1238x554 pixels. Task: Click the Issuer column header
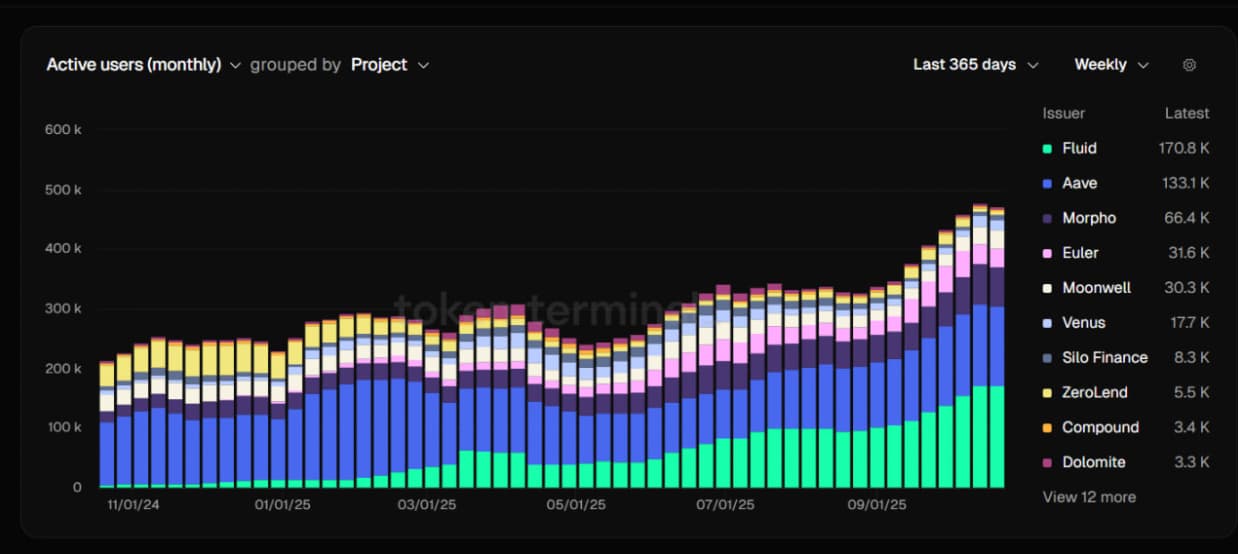pyautogui.click(x=1063, y=114)
